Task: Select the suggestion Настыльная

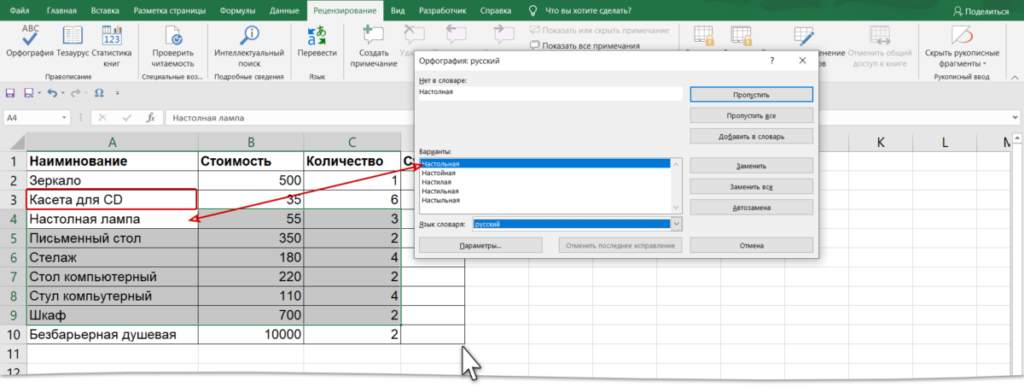Action: 545,200
